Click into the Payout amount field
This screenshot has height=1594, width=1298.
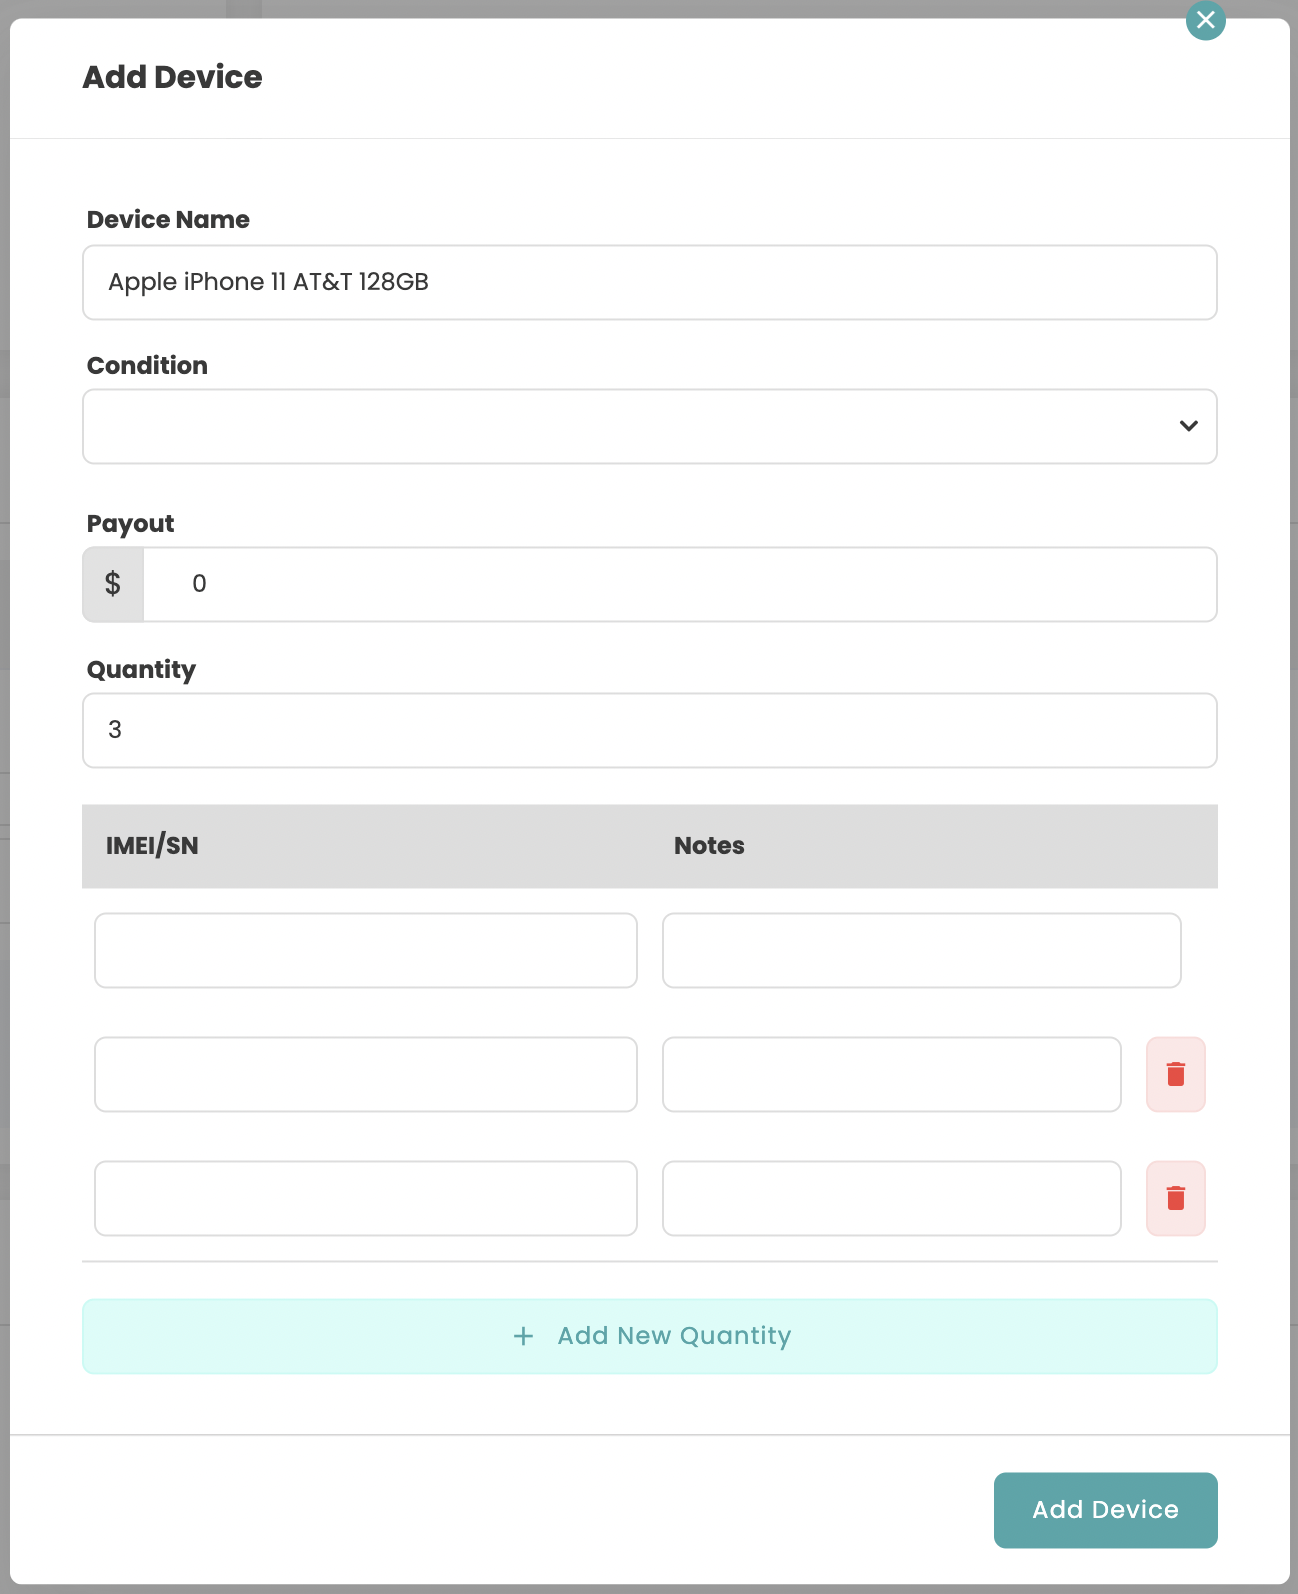680,584
